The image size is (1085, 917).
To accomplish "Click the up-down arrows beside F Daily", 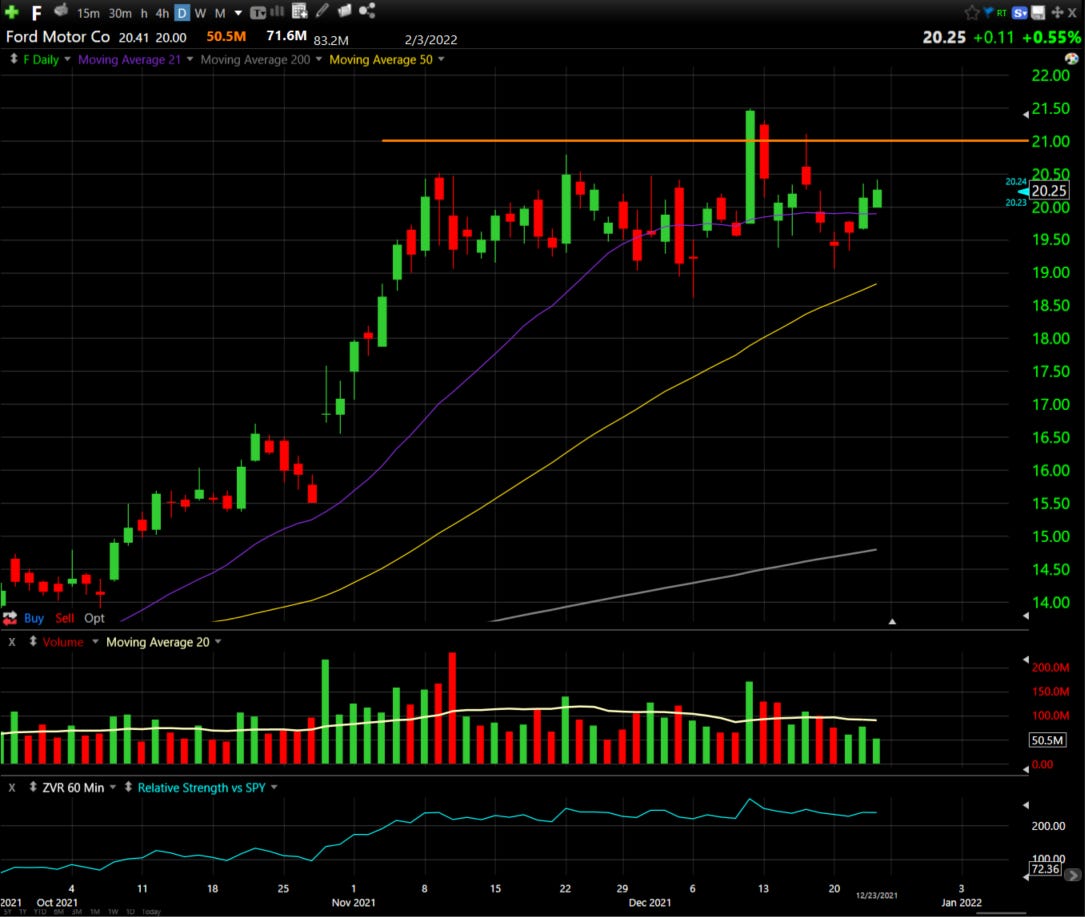I will point(13,60).
